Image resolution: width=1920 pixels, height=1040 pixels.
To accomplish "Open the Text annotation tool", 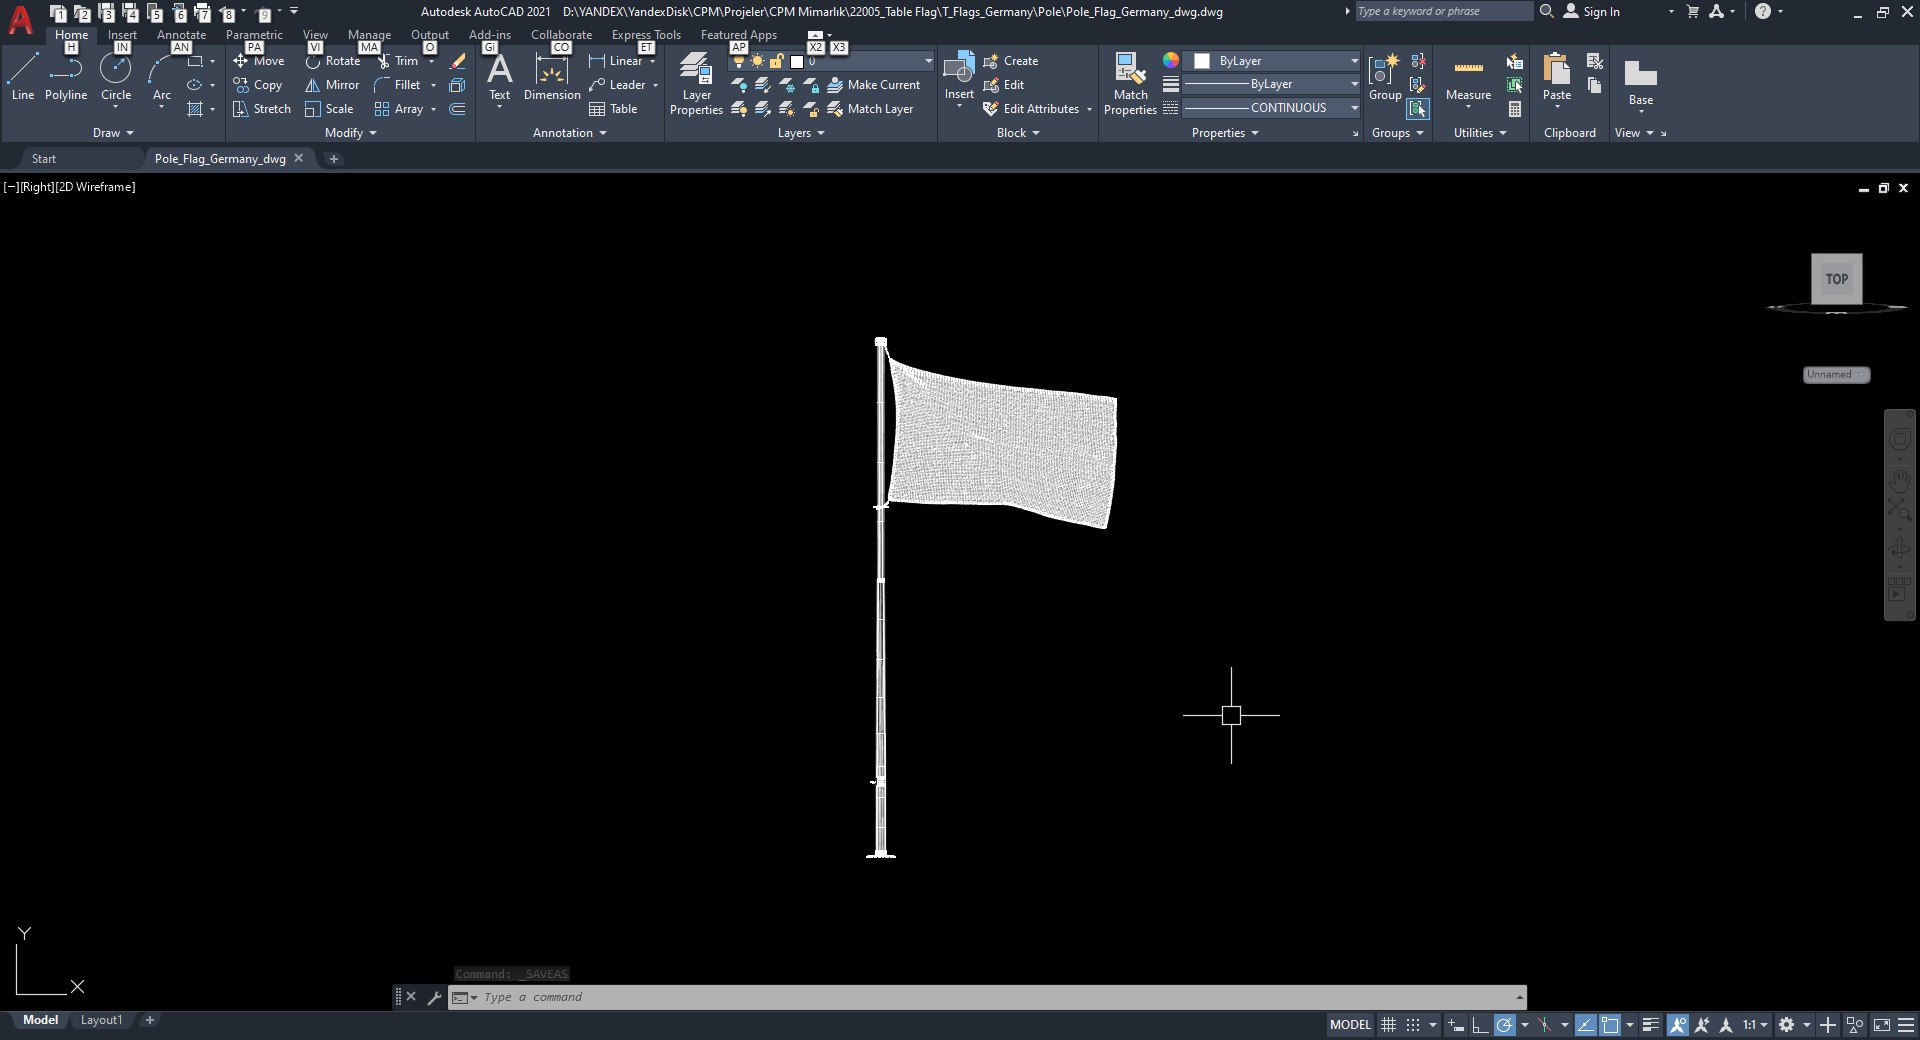I will point(499,78).
